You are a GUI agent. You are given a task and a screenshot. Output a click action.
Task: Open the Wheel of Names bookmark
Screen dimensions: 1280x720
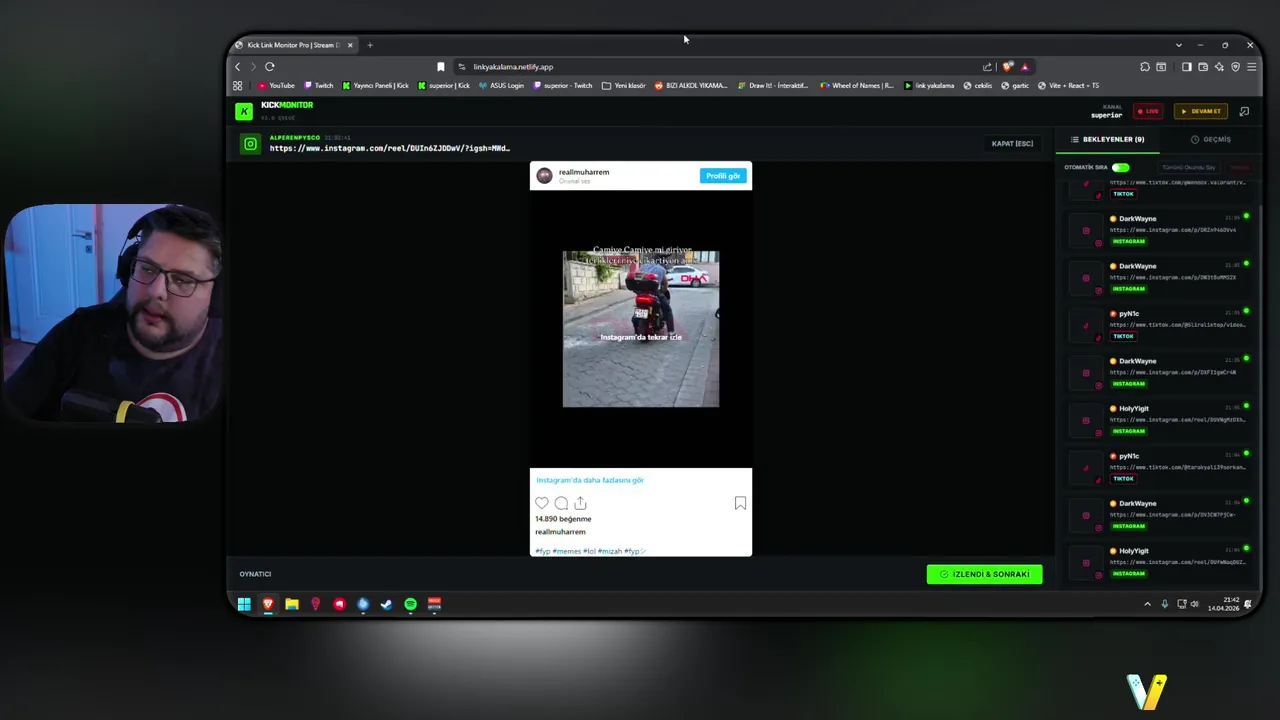pyautogui.click(x=857, y=86)
